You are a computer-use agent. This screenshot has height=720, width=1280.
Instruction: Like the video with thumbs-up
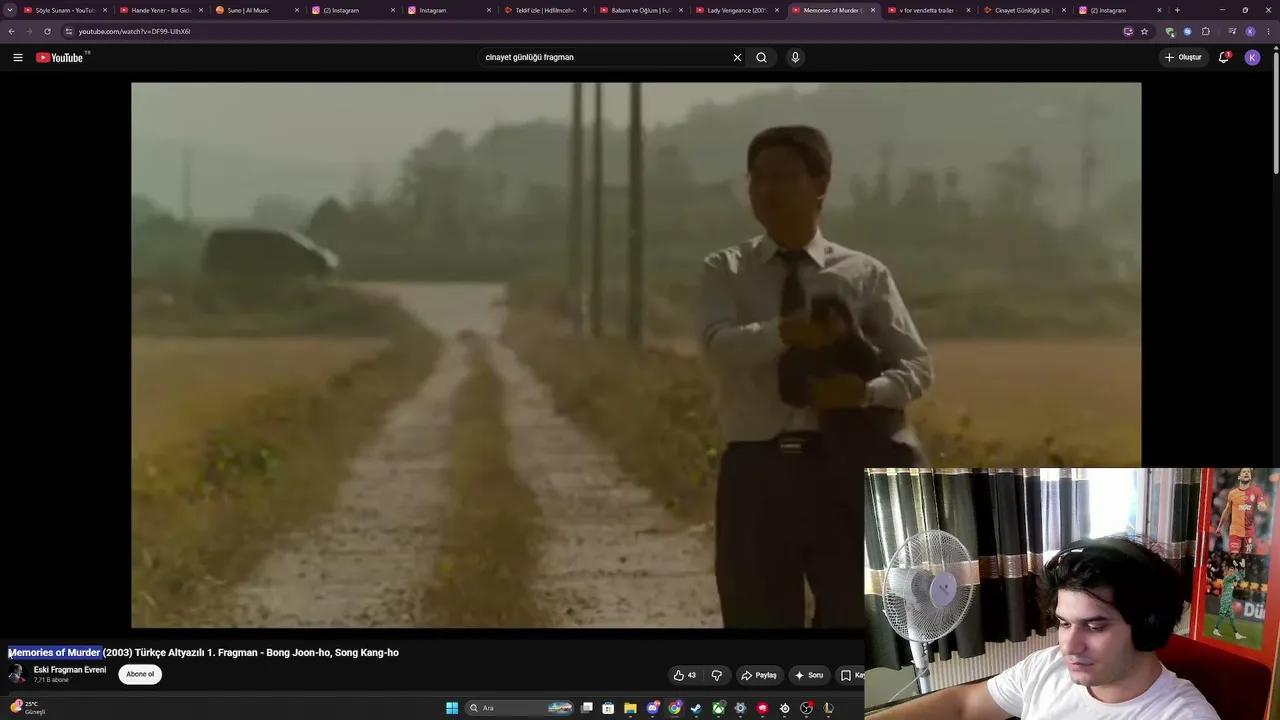click(x=685, y=675)
